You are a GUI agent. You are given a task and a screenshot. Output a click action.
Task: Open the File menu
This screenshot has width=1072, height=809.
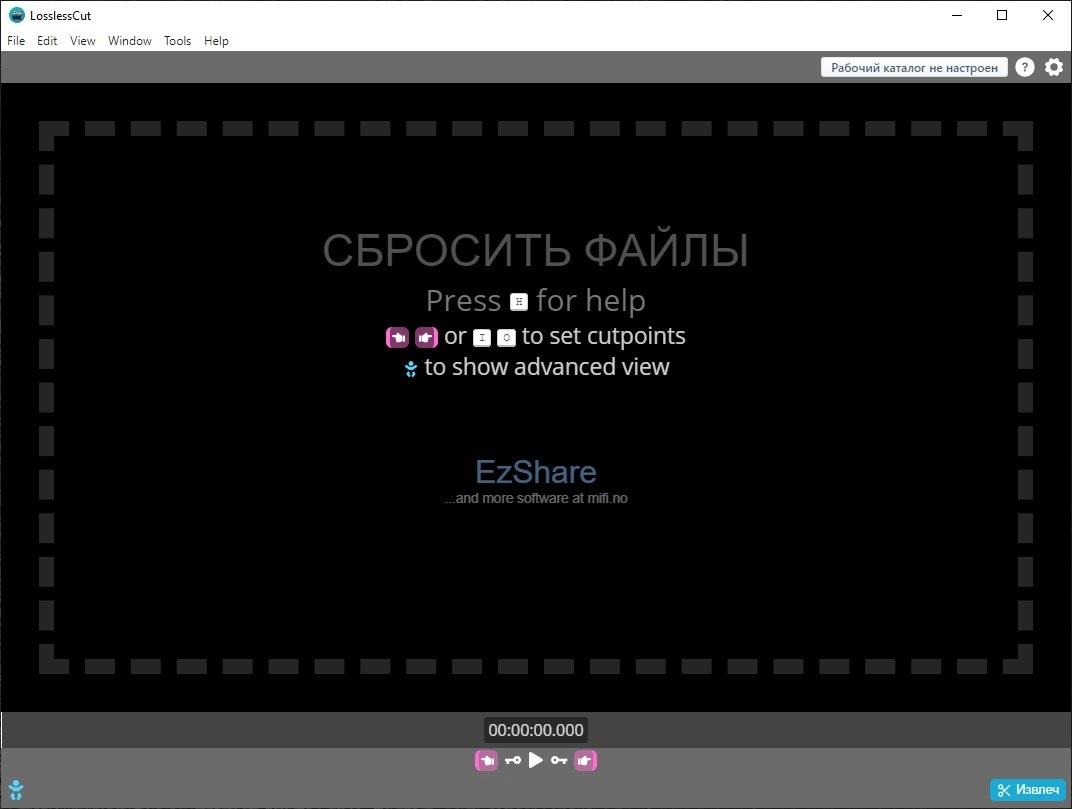tap(16, 41)
